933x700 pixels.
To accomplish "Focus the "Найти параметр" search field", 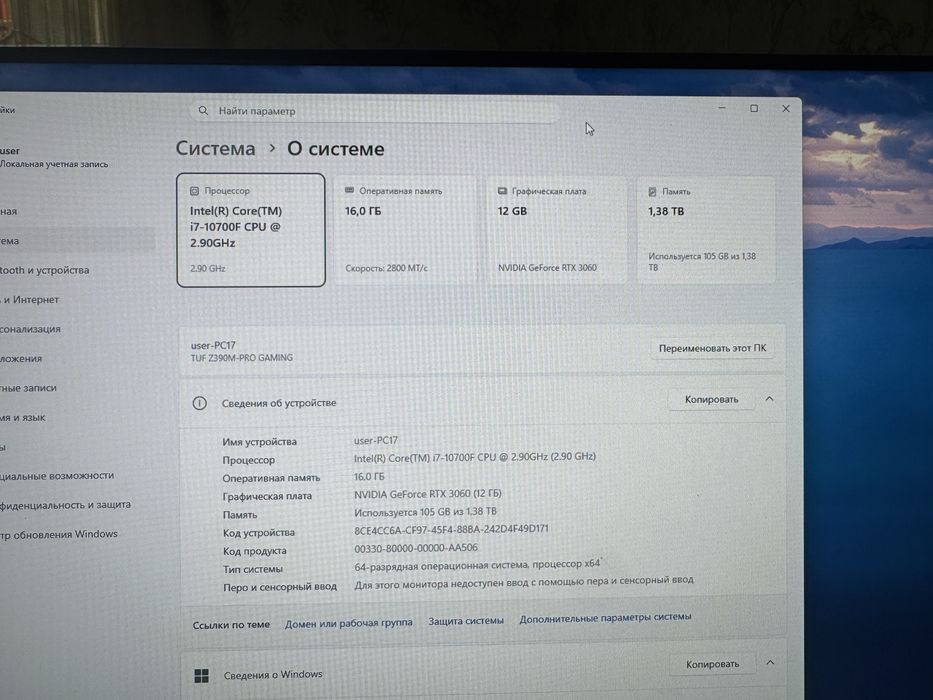I will coord(375,111).
